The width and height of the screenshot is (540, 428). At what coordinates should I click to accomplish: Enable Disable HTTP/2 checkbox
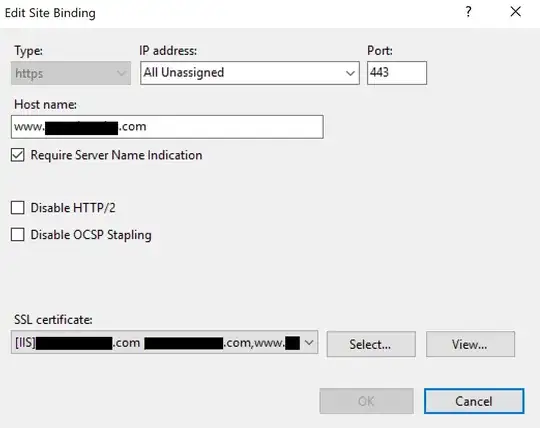[18, 208]
